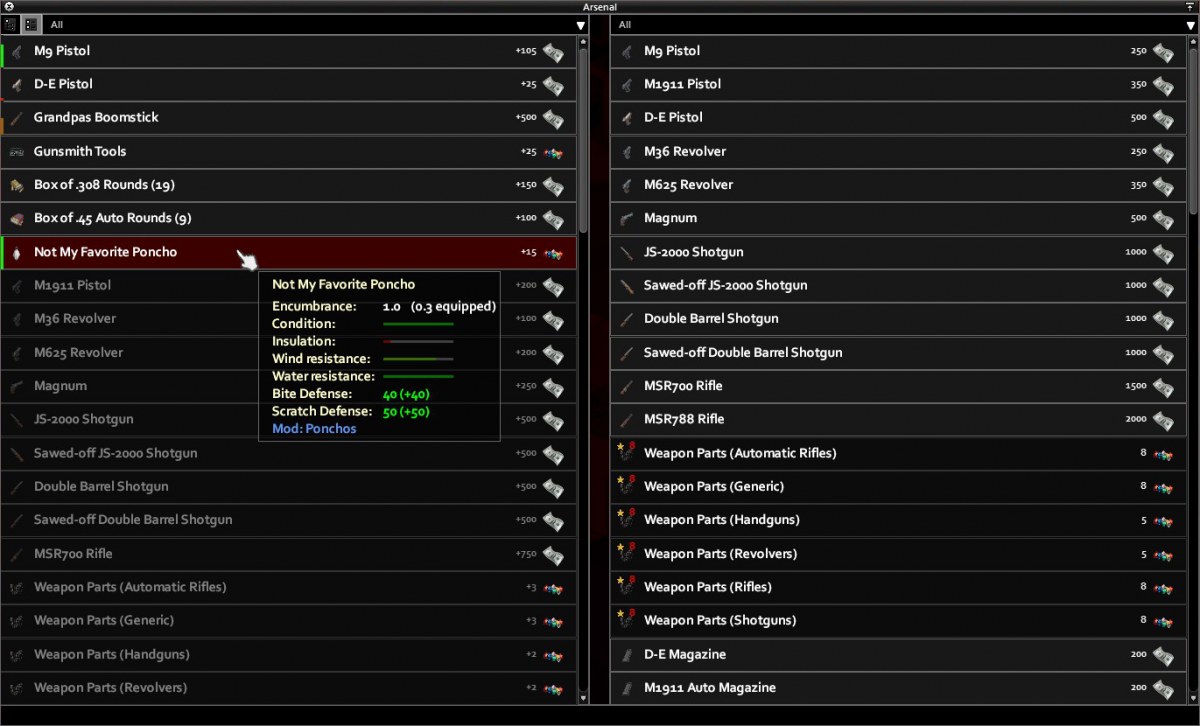Close the Arsenal window

click(8, 7)
